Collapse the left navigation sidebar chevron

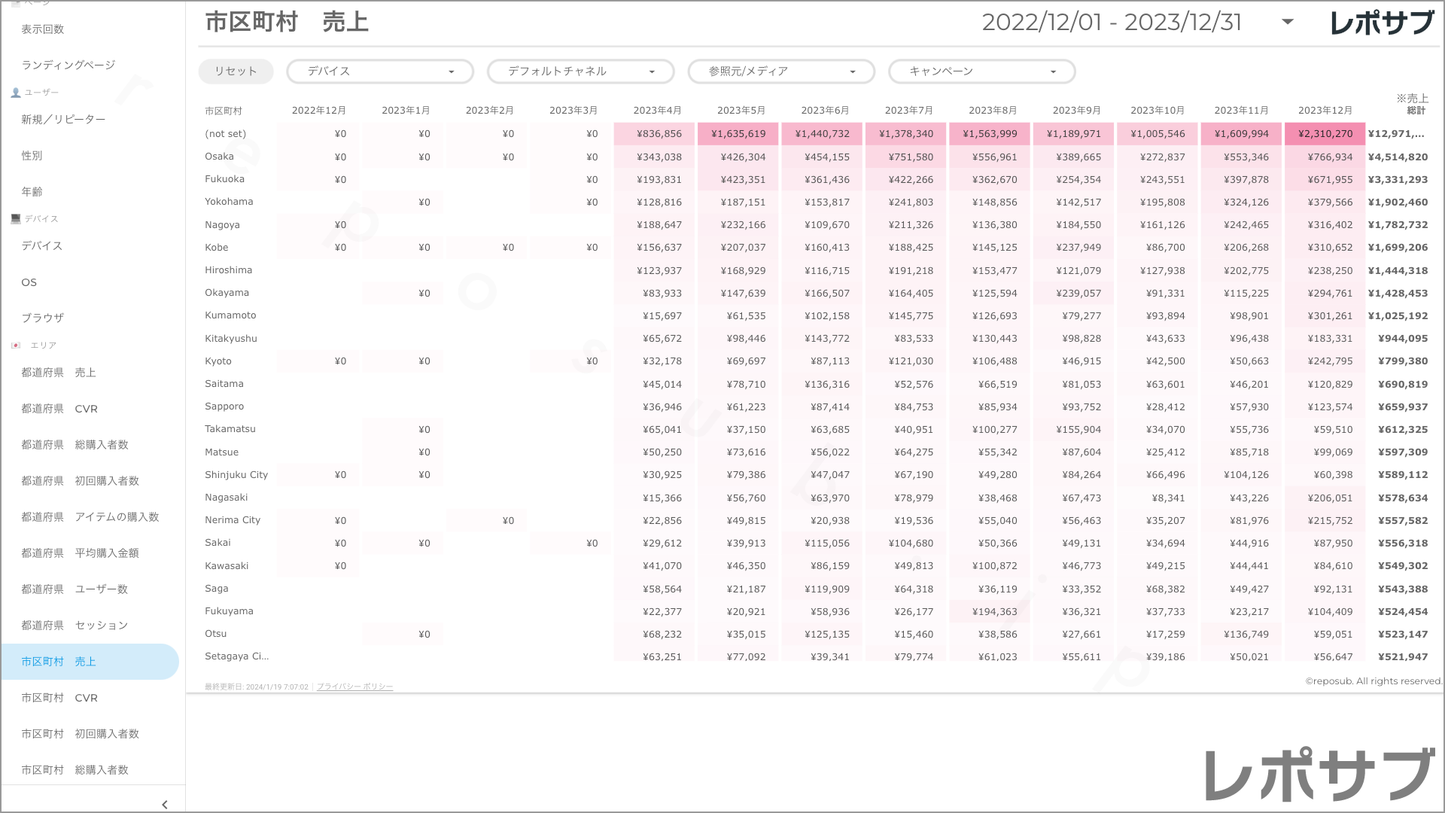pos(164,804)
